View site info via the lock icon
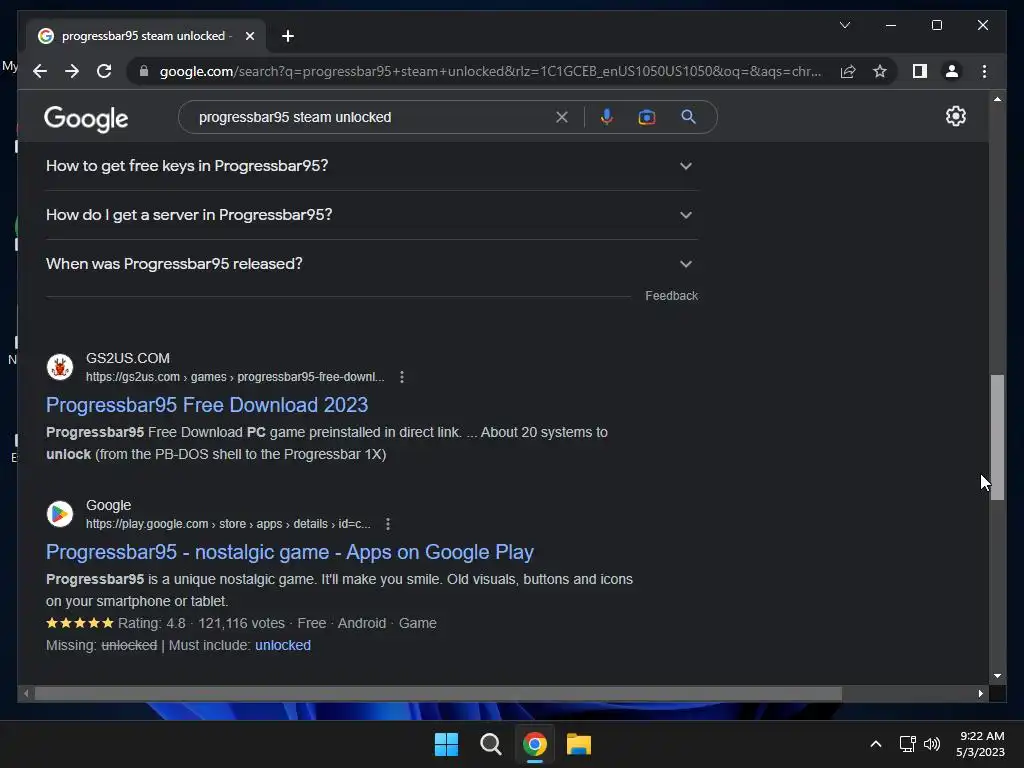This screenshot has width=1024, height=768. pyautogui.click(x=144, y=71)
